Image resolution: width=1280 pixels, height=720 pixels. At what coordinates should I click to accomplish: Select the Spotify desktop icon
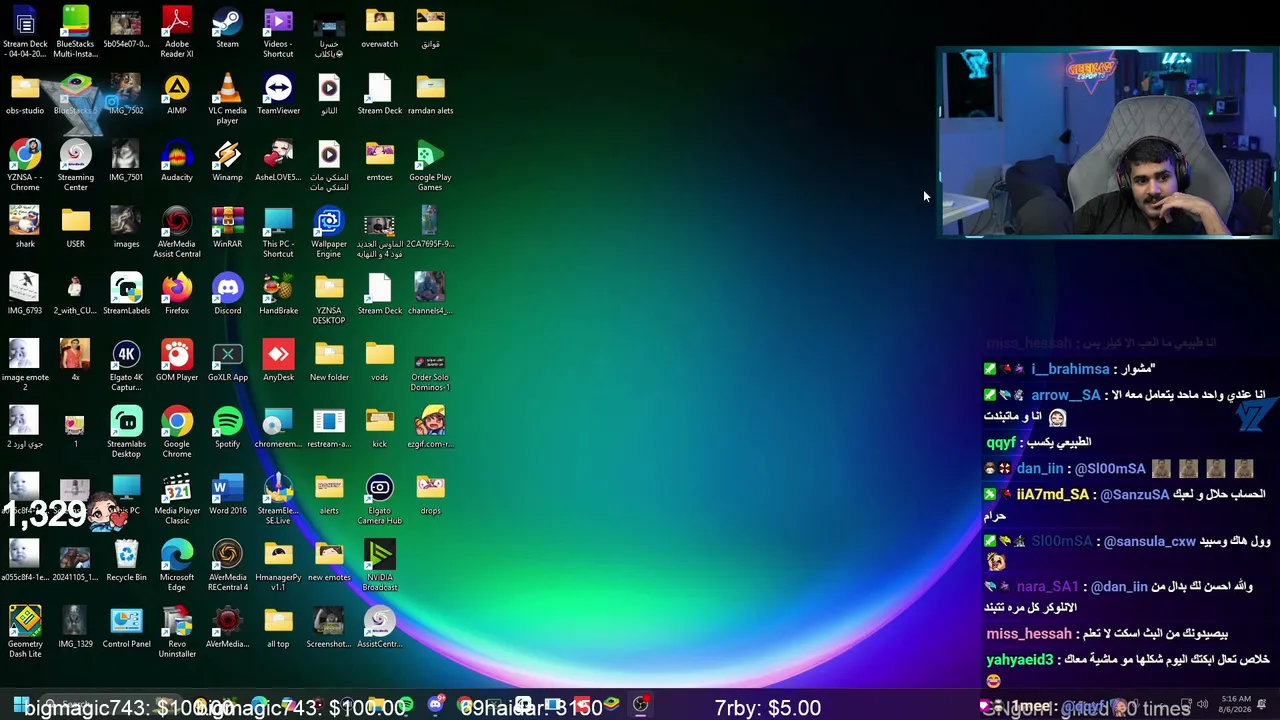click(227, 427)
